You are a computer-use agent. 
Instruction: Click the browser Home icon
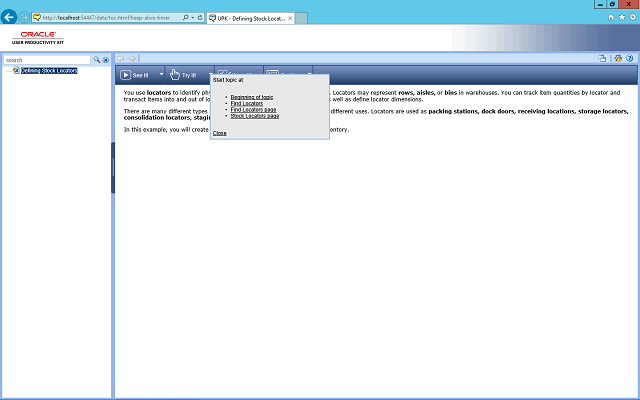pyautogui.click(x=611, y=17)
